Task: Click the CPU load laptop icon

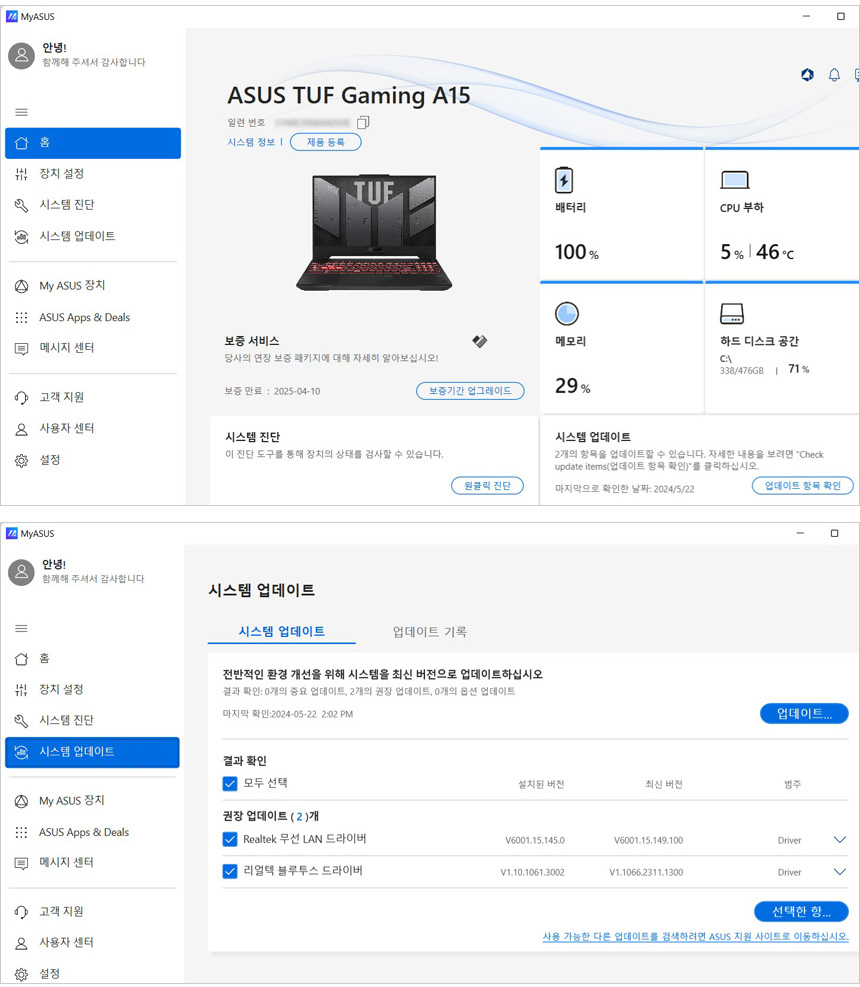Action: (735, 181)
